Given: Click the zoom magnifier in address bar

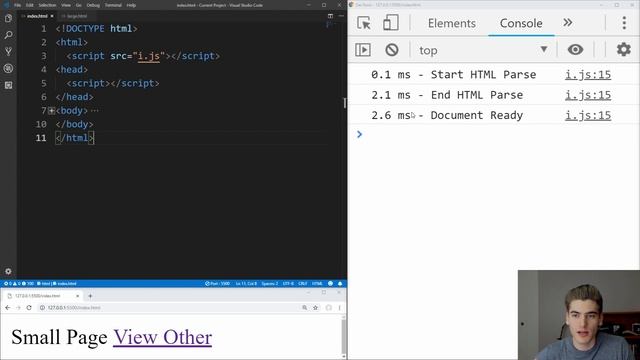Looking at the screenshot, I should pos(304,308).
